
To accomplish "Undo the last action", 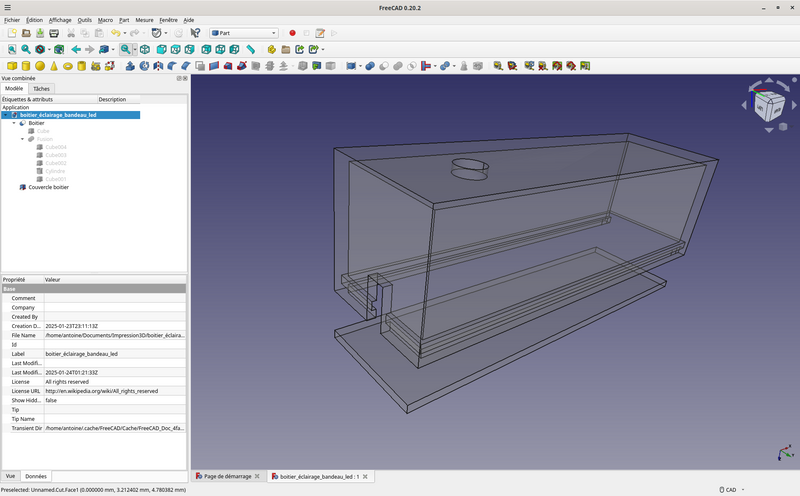I will [116, 33].
